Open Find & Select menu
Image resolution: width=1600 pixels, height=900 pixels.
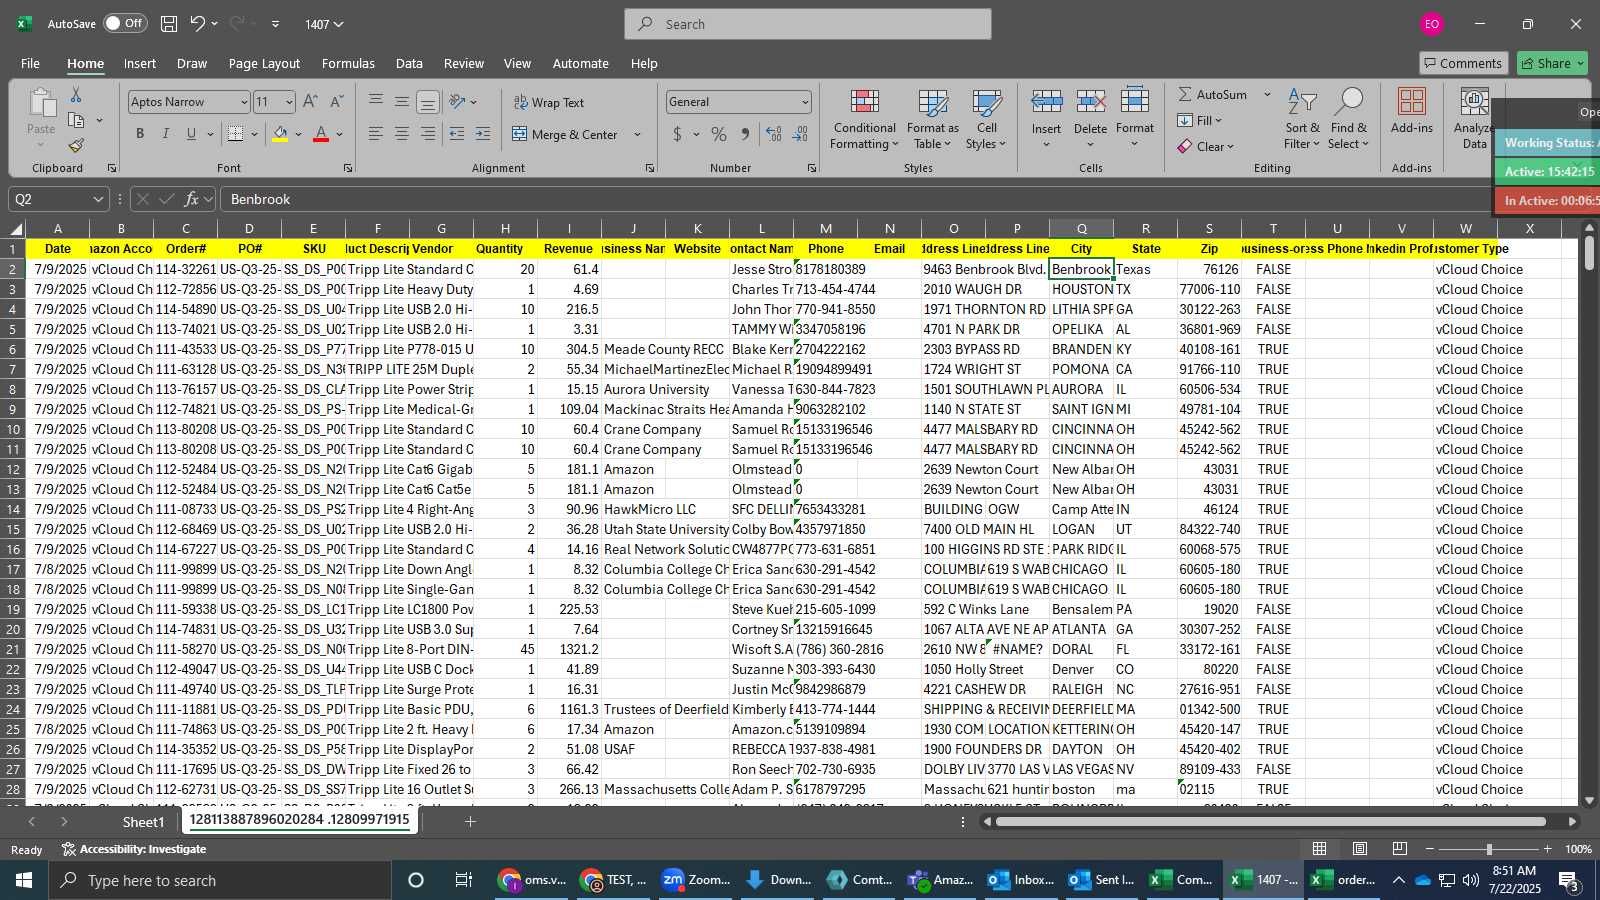point(1349,119)
